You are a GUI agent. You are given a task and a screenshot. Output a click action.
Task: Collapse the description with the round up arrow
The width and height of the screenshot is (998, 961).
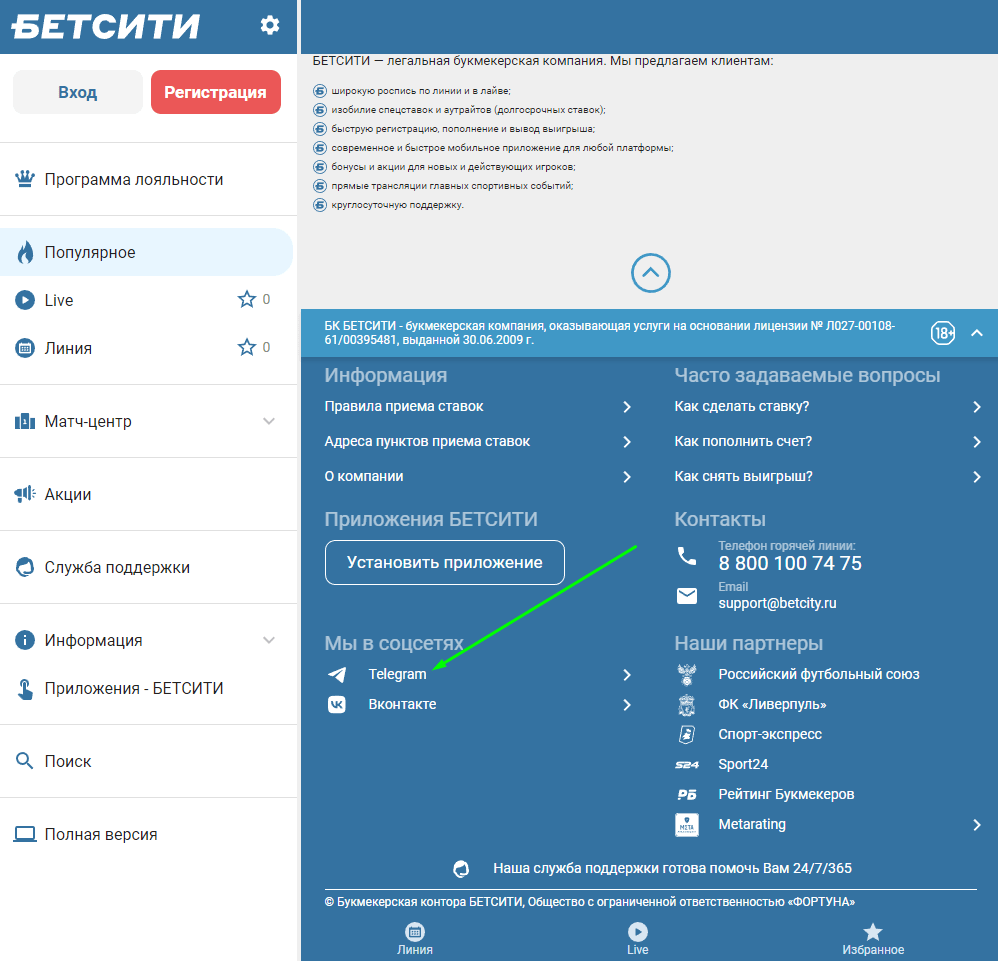point(650,273)
